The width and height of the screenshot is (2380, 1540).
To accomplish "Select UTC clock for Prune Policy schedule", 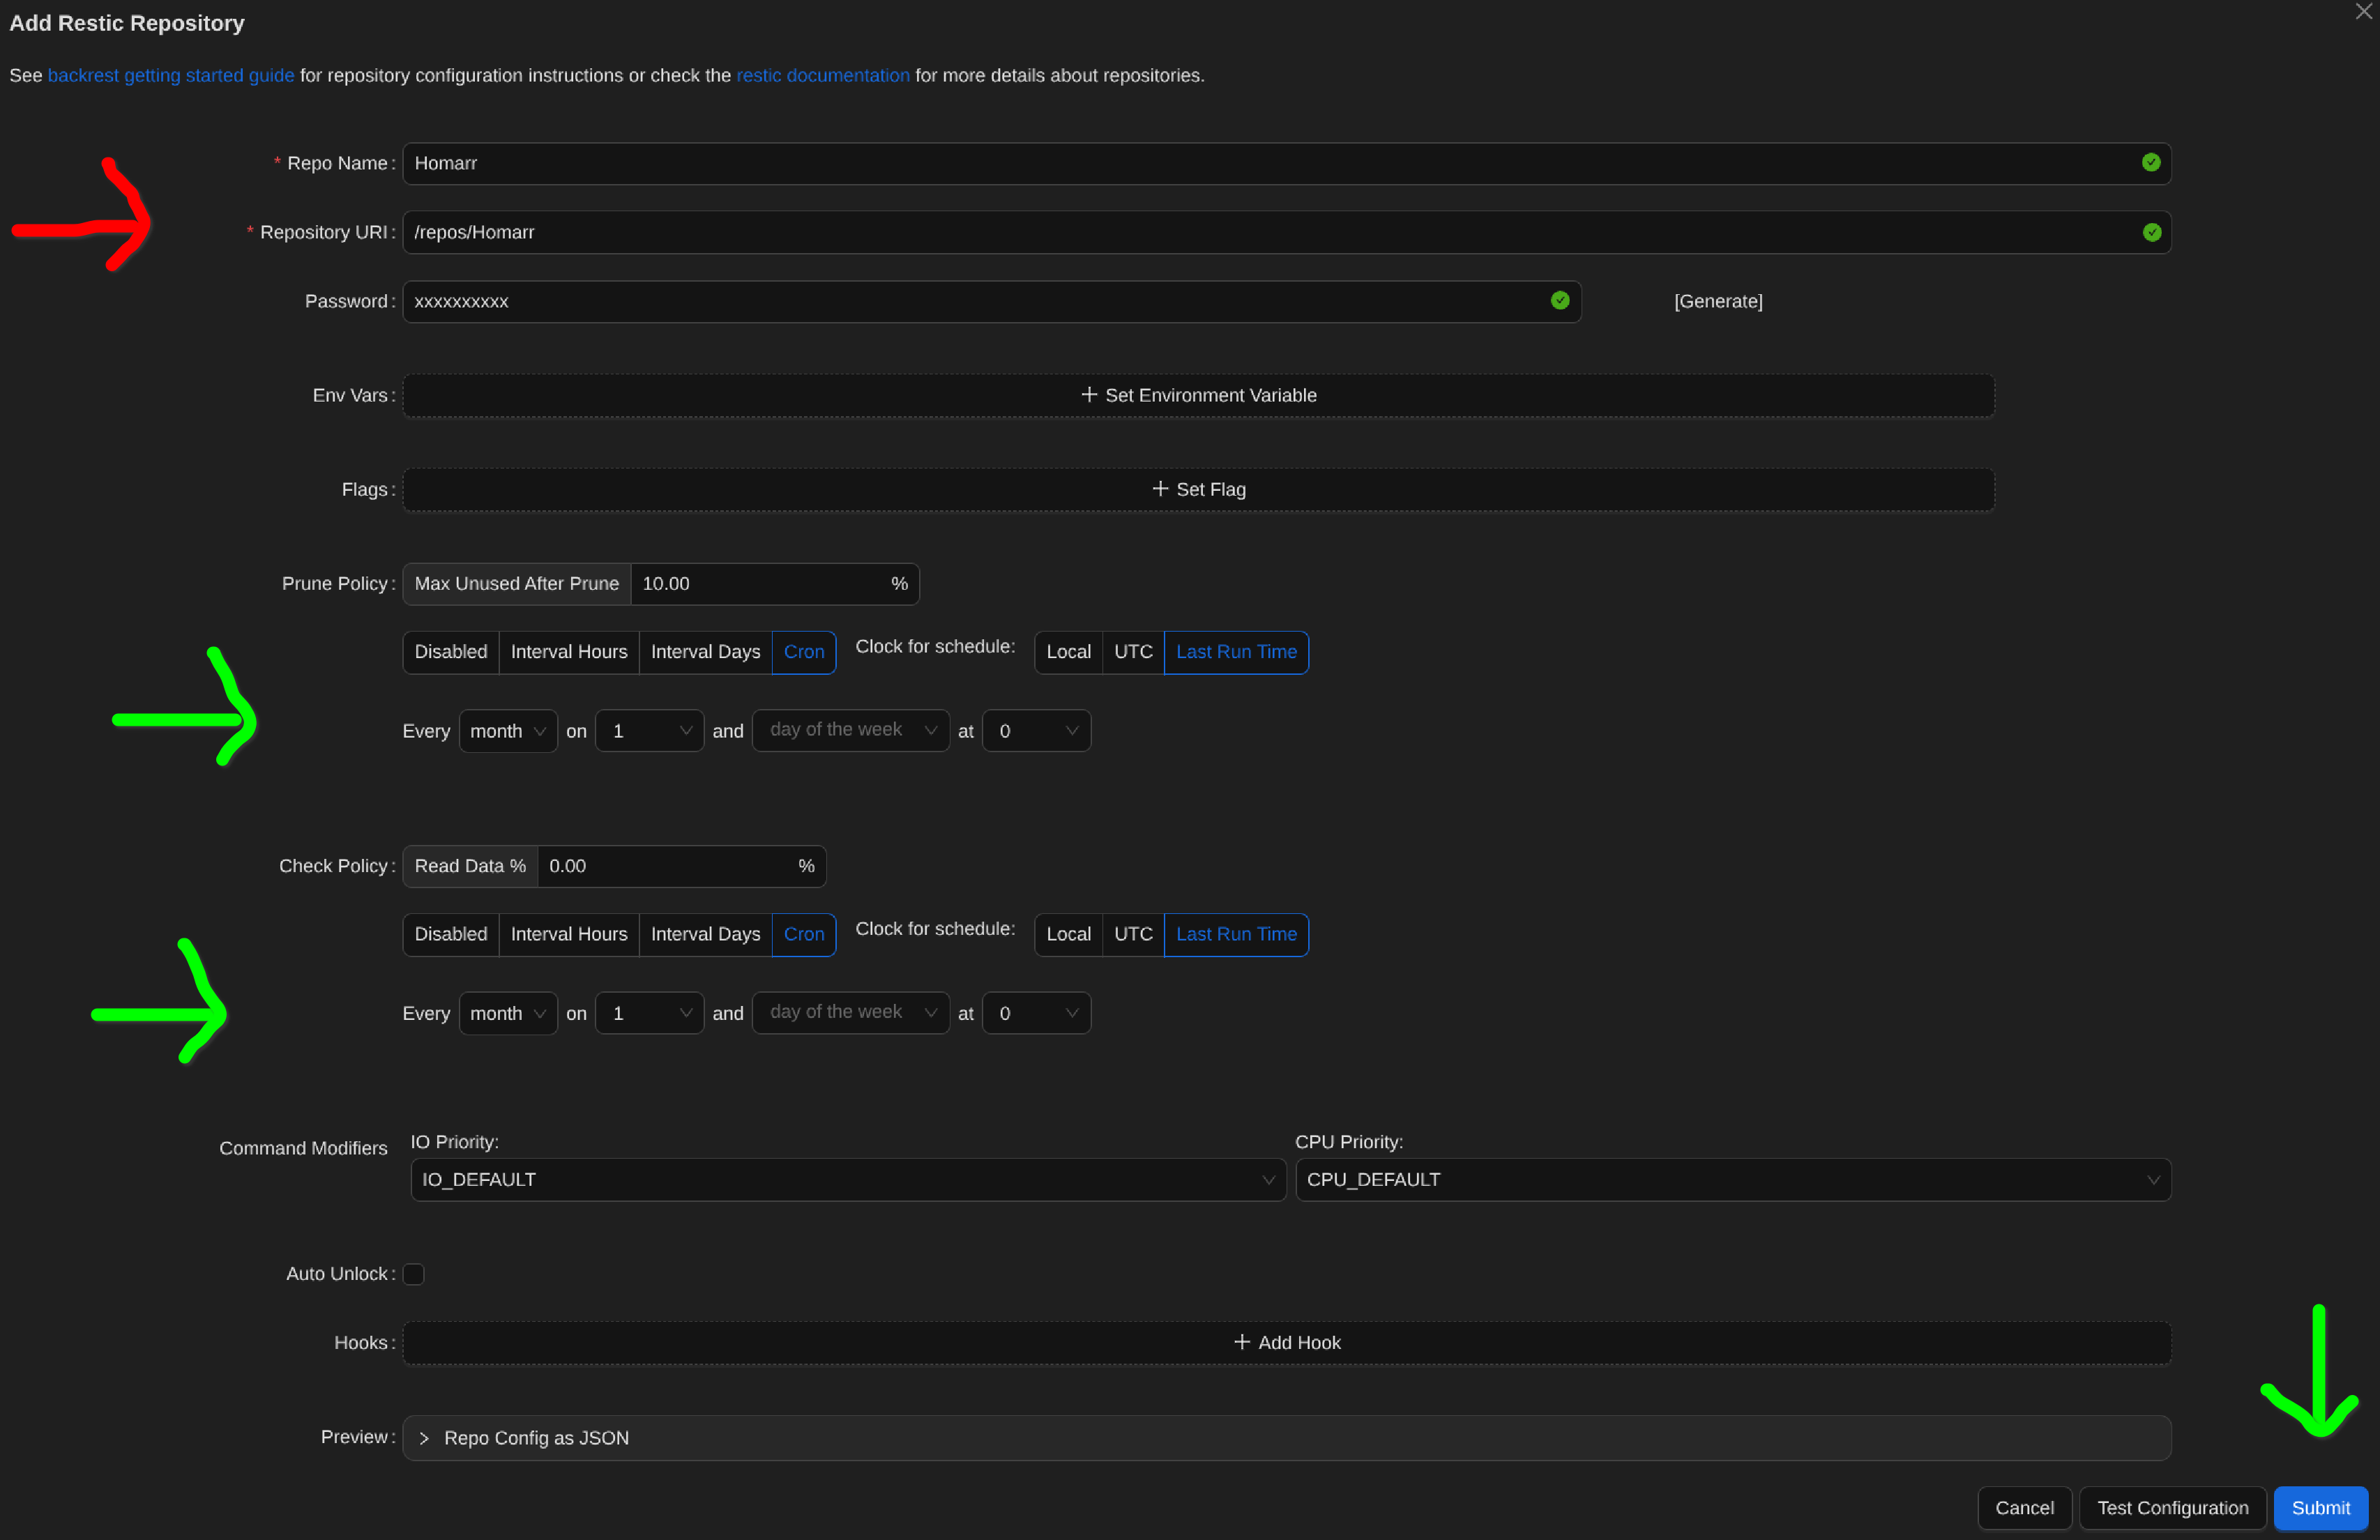I will (1133, 652).
